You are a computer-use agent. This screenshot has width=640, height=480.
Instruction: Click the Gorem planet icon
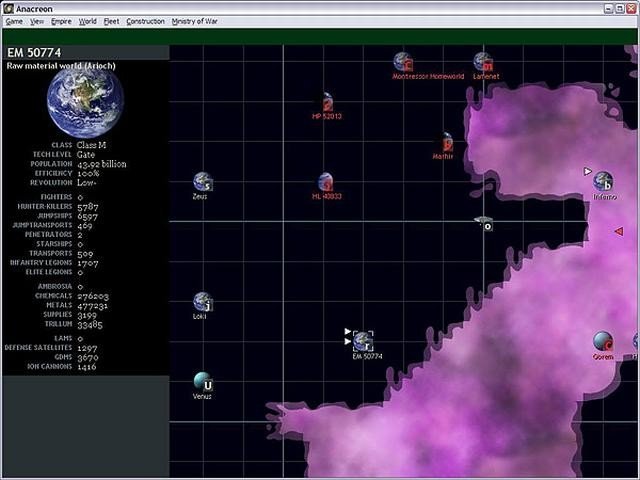[x=602, y=342]
